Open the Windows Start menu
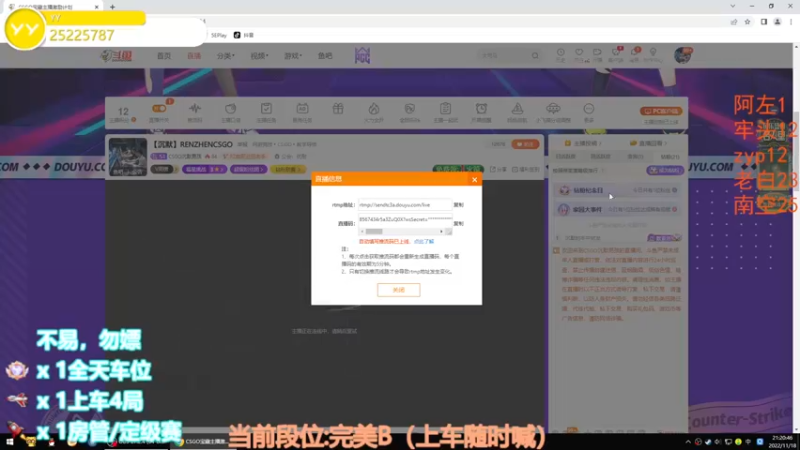This screenshot has width=800, height=450. coord(9,442)
